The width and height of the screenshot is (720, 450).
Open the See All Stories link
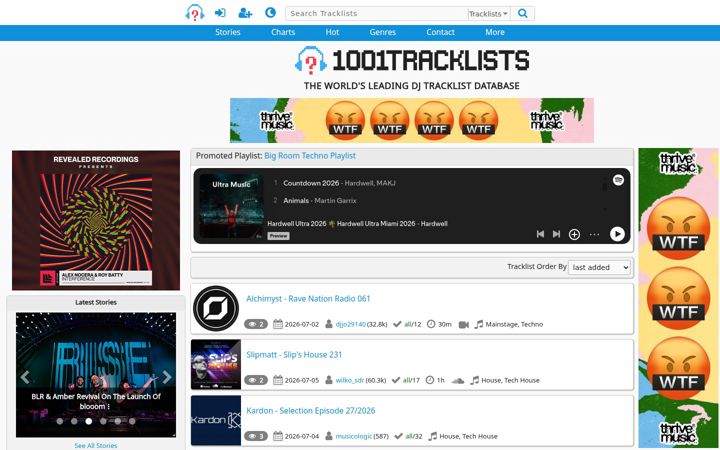96,445
